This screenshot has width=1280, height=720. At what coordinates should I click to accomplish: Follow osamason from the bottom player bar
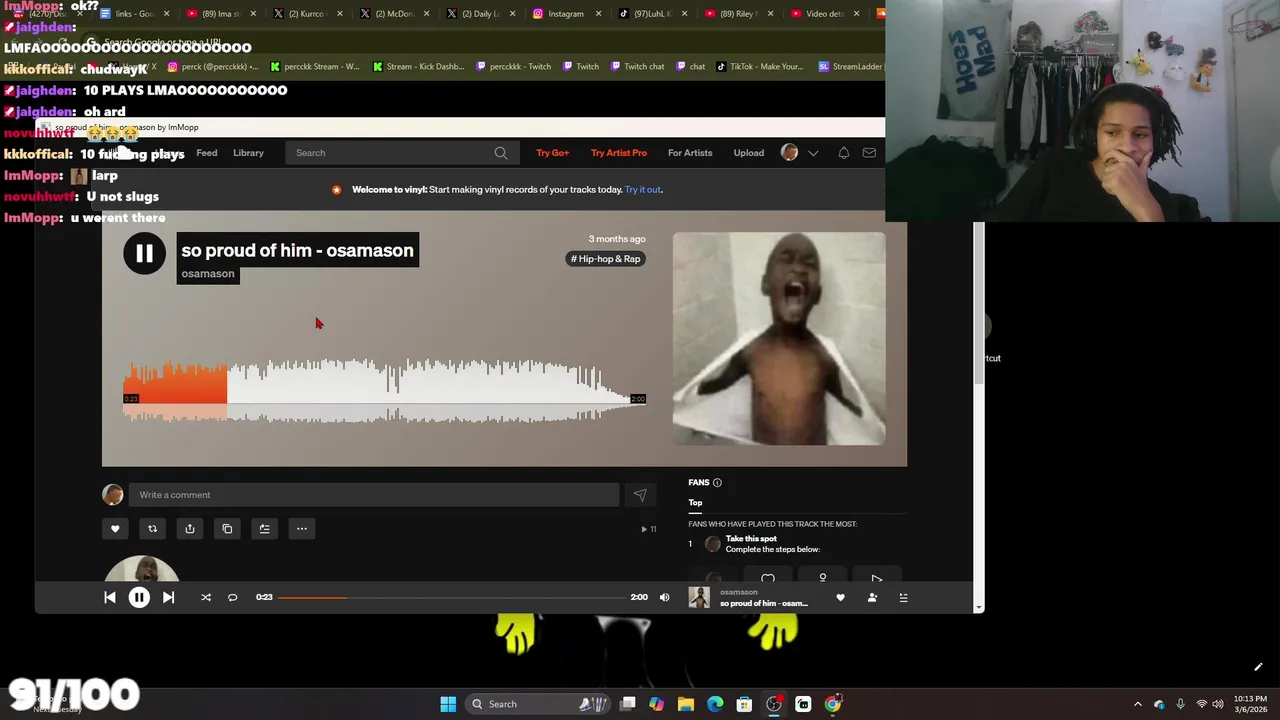872,597
